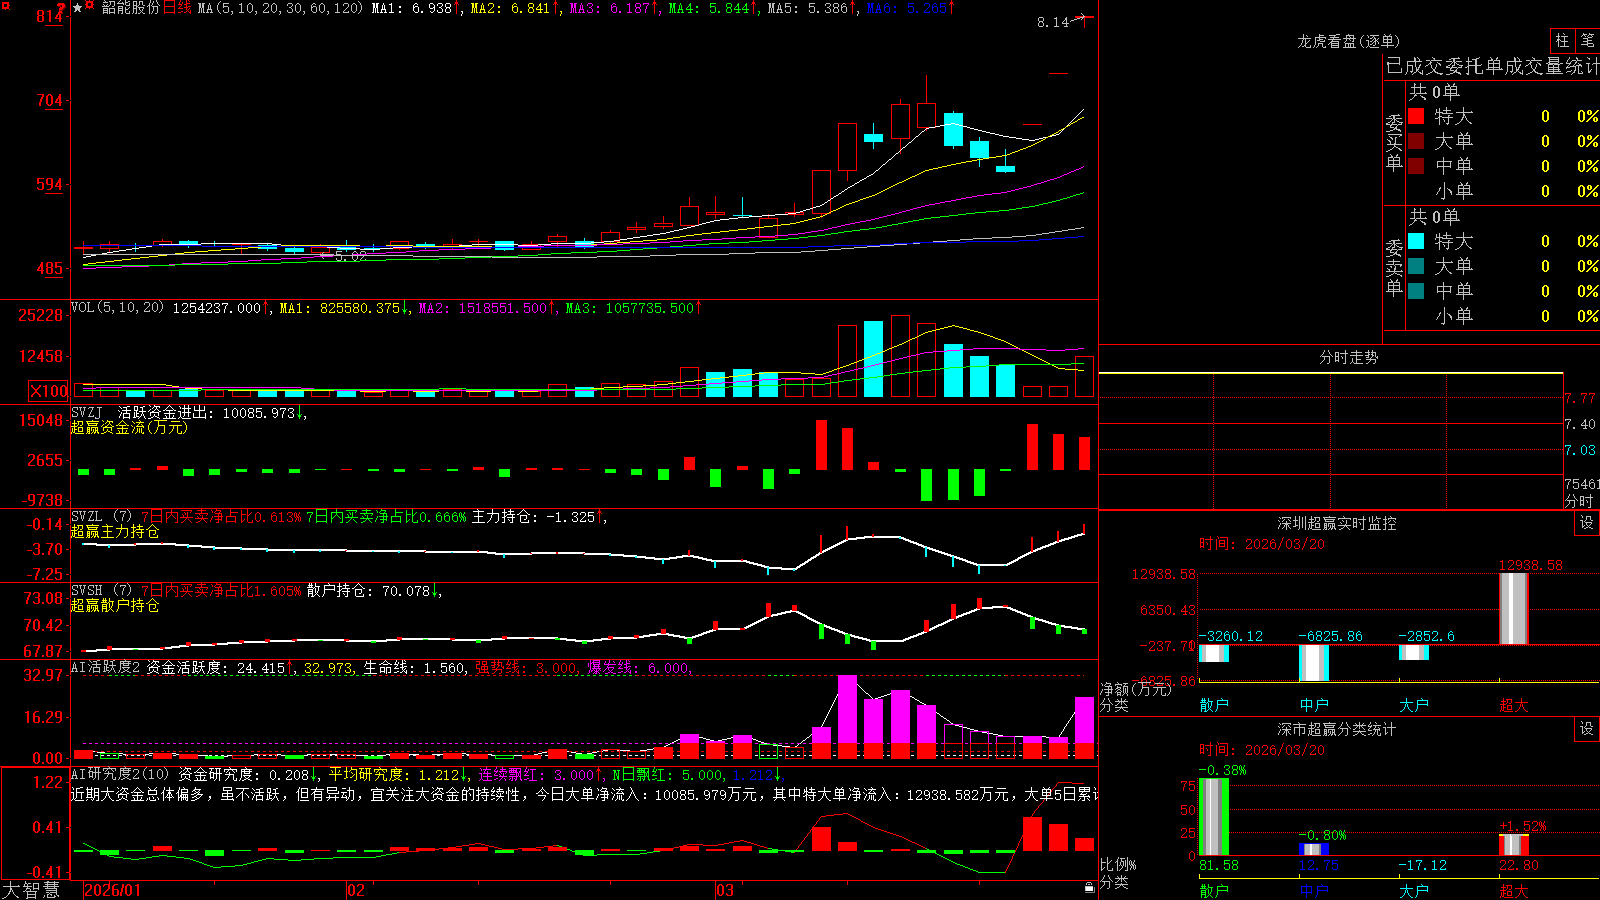The width and height of the screenshot is (1600, 900).
Task: Click the 委卖单 section label
Action: [x=1394, y=267]
